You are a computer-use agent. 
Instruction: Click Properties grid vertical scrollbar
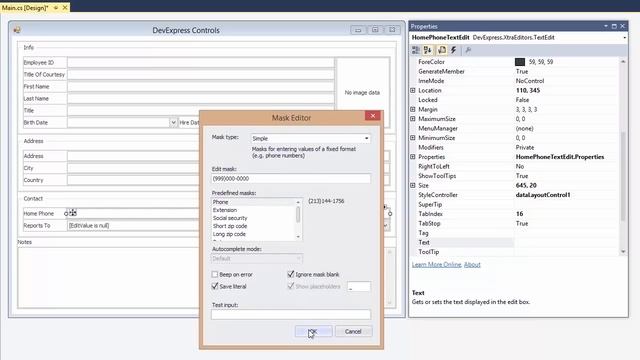click(x=623, y=156)
